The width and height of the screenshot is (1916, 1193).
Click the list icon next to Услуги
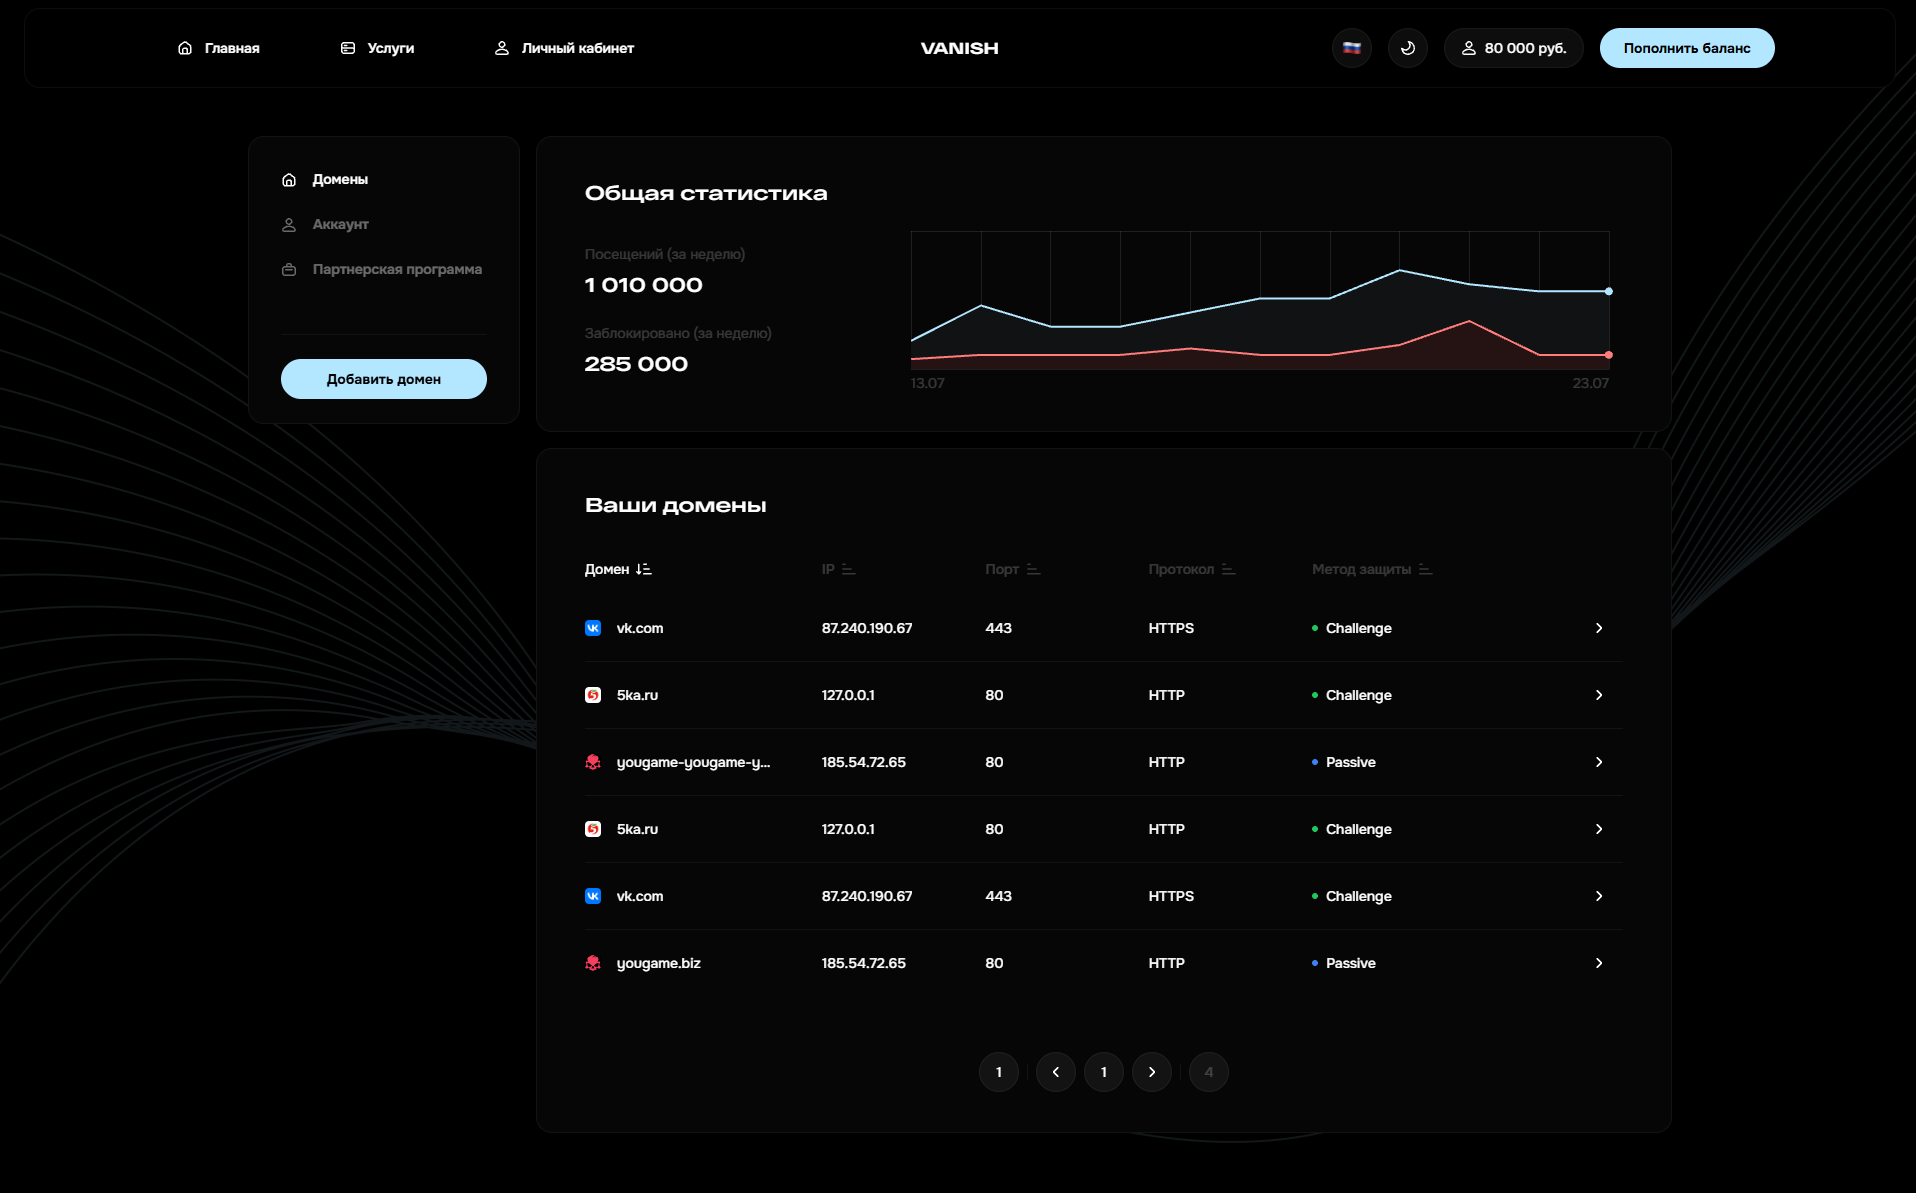(347, 47)
